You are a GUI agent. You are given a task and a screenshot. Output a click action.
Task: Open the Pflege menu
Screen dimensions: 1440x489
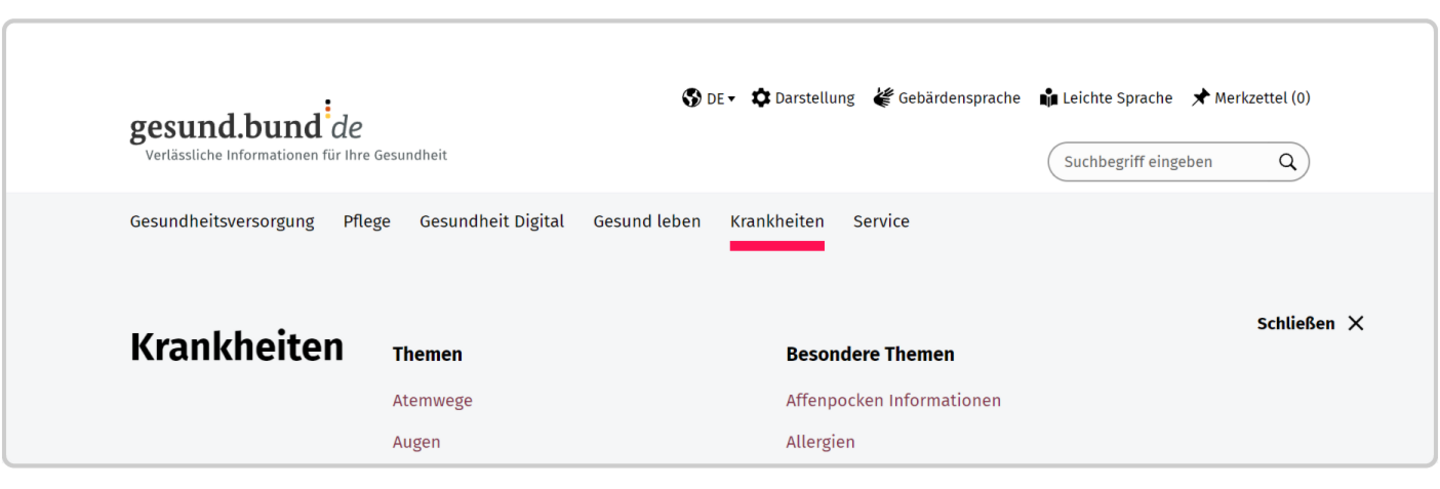pyautogui.click(x=367, y=221)
